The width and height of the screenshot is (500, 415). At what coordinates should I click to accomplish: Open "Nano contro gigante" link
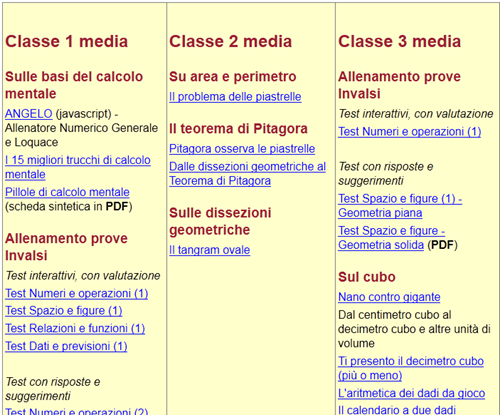tap(389, 297)
